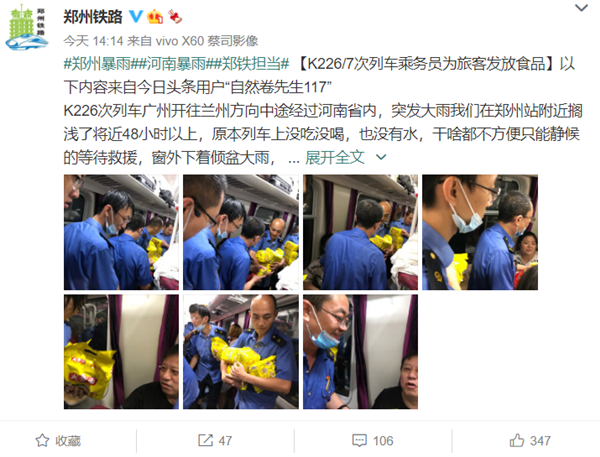This screenshot has width=600, height=457.
Task: Open the fourth photo with masked staff and passenger
Action: pos(480,232)
